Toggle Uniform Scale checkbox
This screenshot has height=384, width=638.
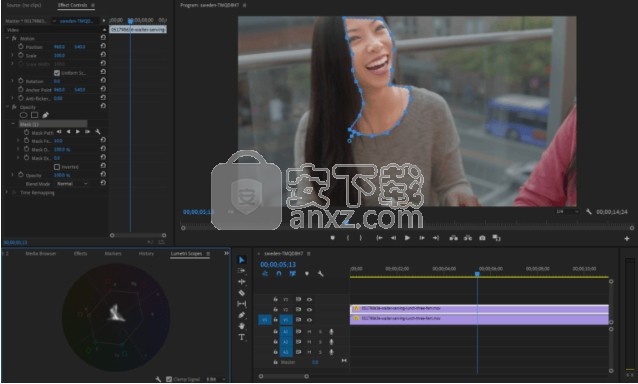pyautogui.click(x=57, y=73)
